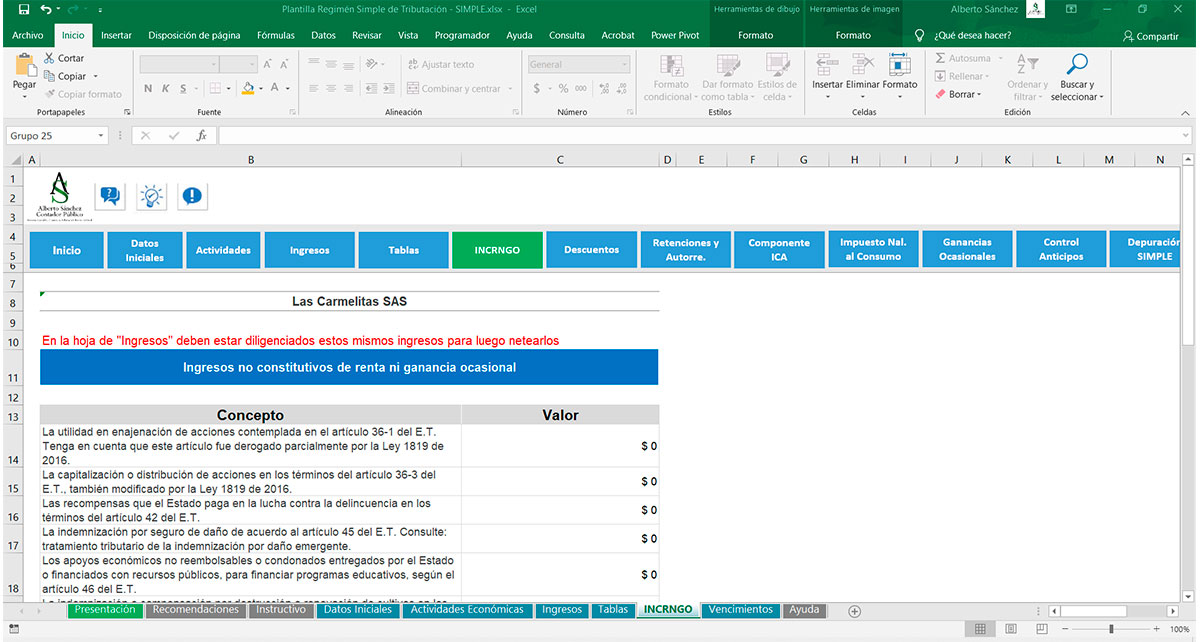The width and height of the screenshot is (1200, 642).
Task: Click the Pegar clipboard icon
Action: (x=24, y=66)
